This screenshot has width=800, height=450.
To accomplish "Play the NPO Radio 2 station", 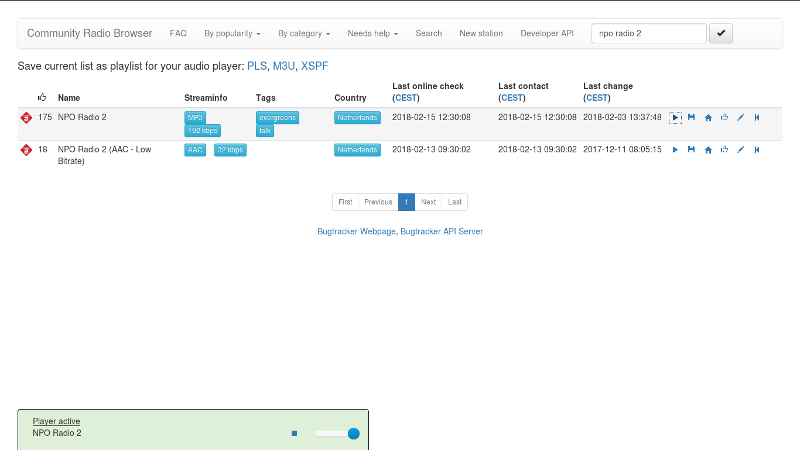I will (x=675, y=118).
